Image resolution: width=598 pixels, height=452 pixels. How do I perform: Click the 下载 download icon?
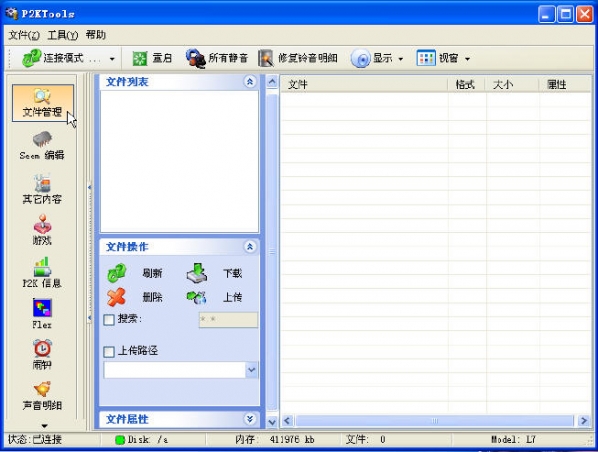point(197,273)
